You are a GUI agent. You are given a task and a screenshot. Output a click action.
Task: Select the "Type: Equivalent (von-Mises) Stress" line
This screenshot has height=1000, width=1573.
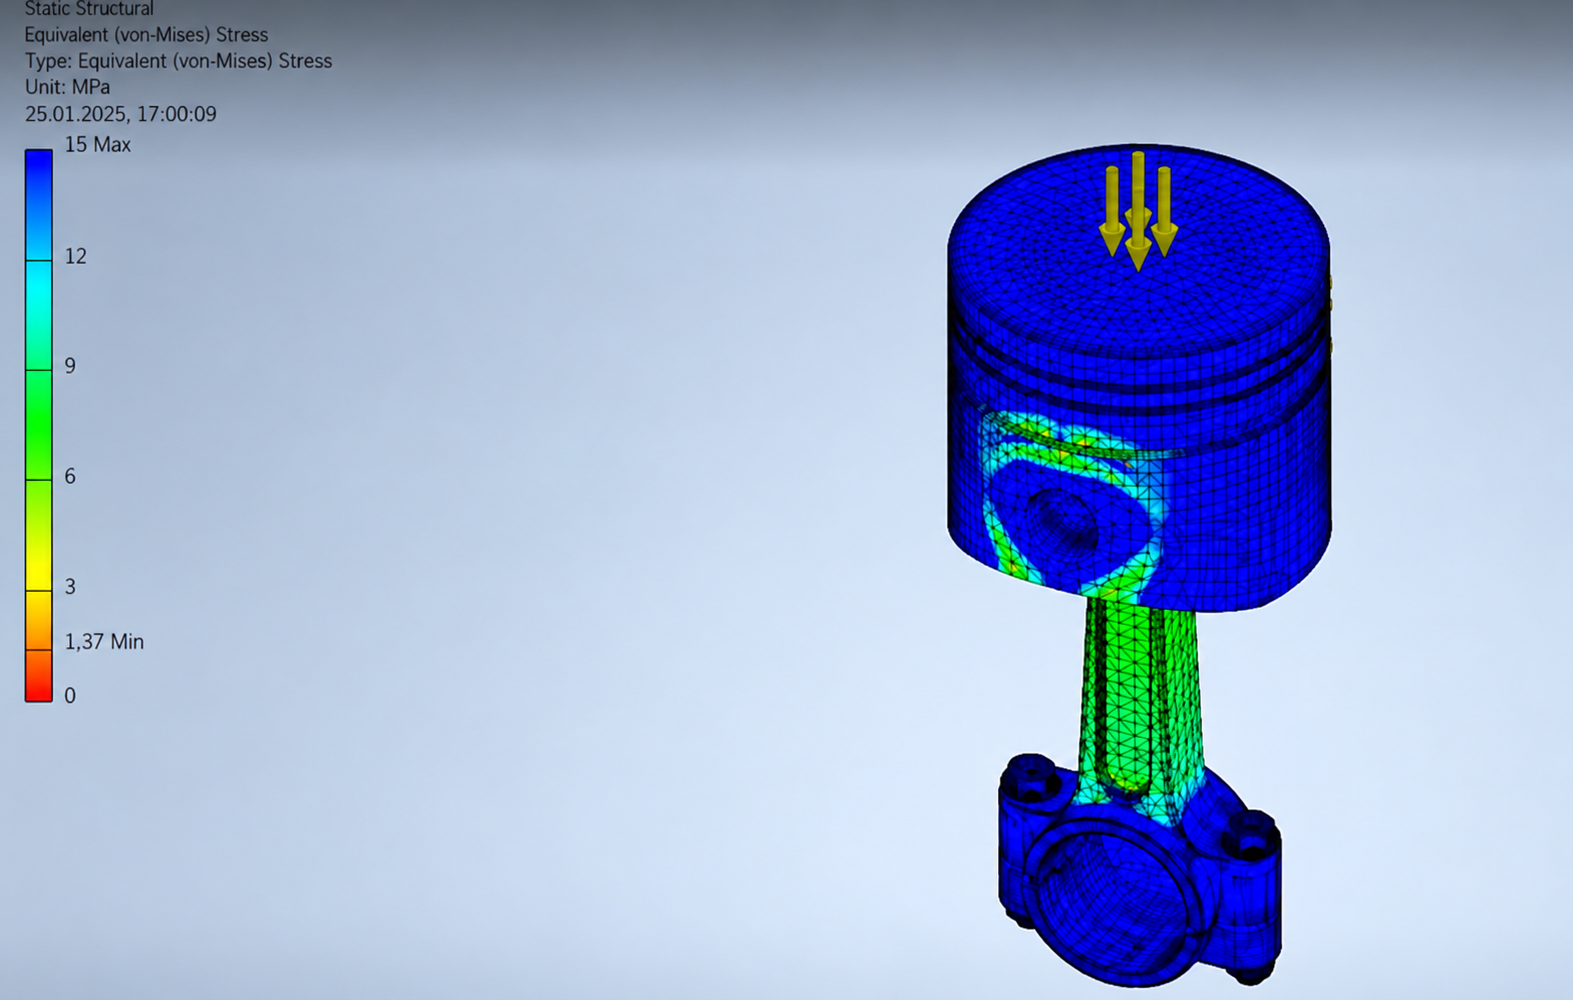coord(178,61)
